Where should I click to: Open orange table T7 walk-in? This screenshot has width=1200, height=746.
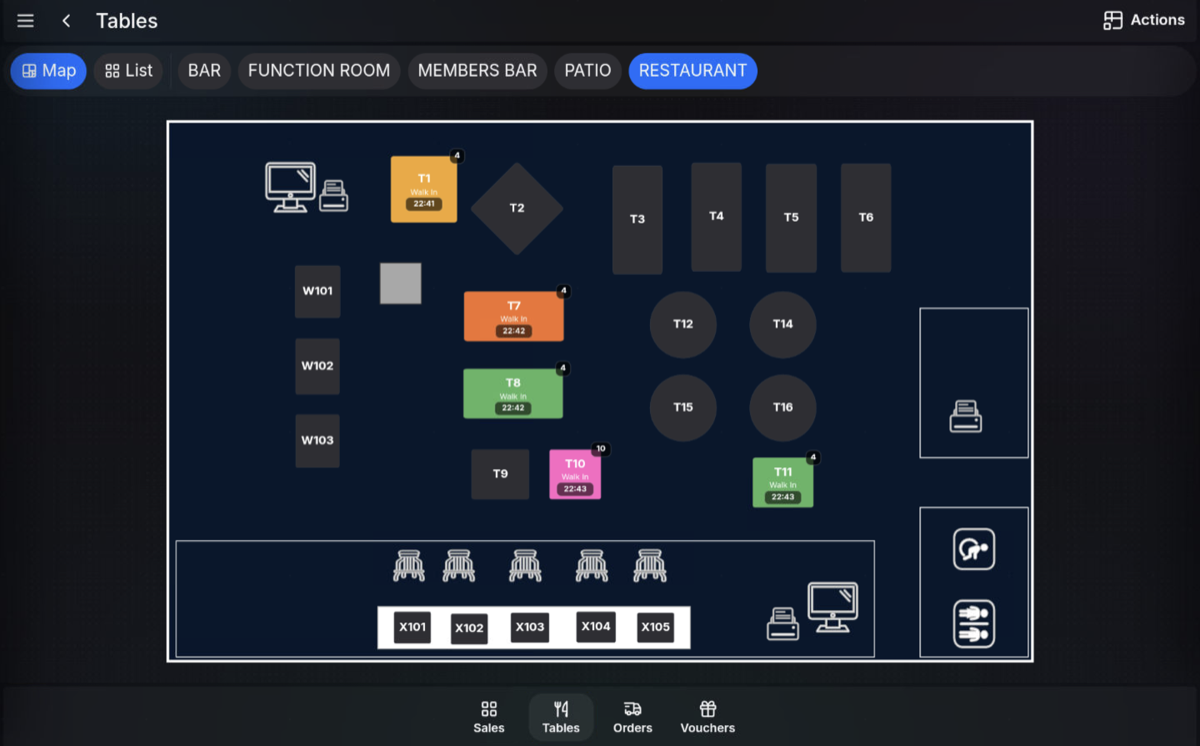514,317
